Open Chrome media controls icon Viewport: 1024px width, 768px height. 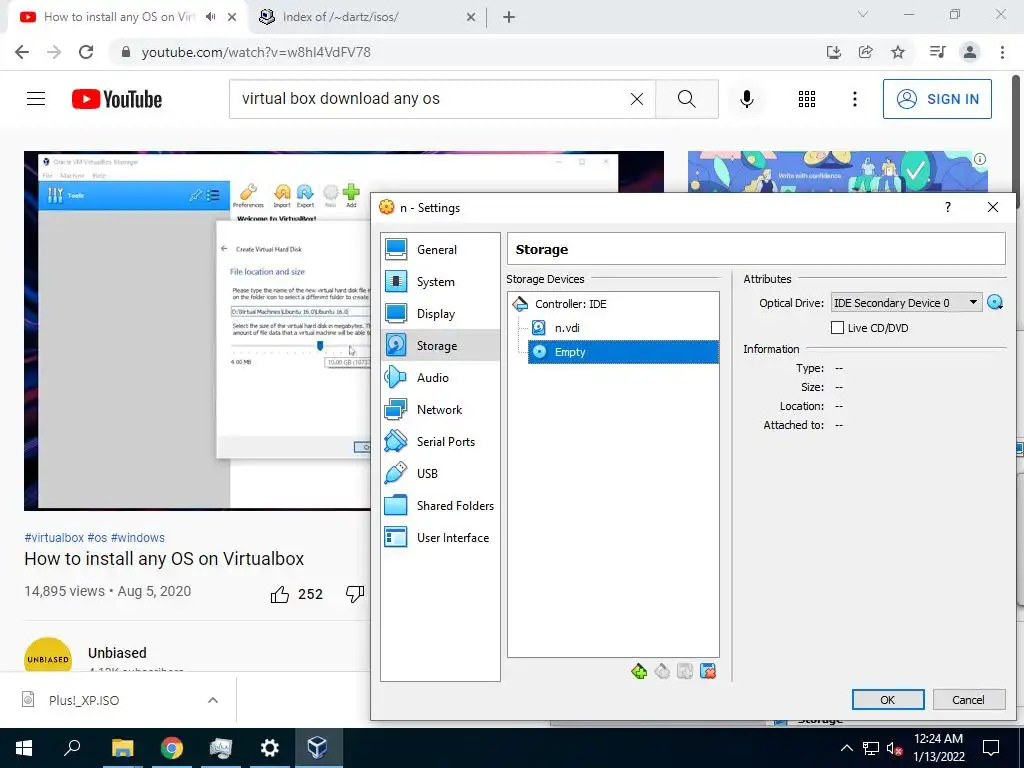coord(937,52)
